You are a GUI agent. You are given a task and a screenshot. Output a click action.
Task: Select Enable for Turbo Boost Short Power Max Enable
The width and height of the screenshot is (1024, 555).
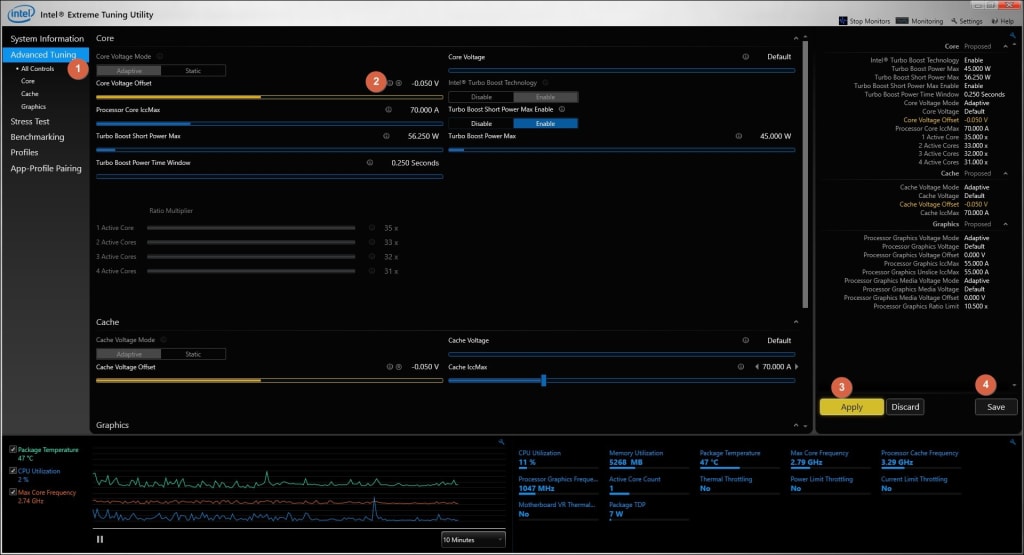(545, 123)
